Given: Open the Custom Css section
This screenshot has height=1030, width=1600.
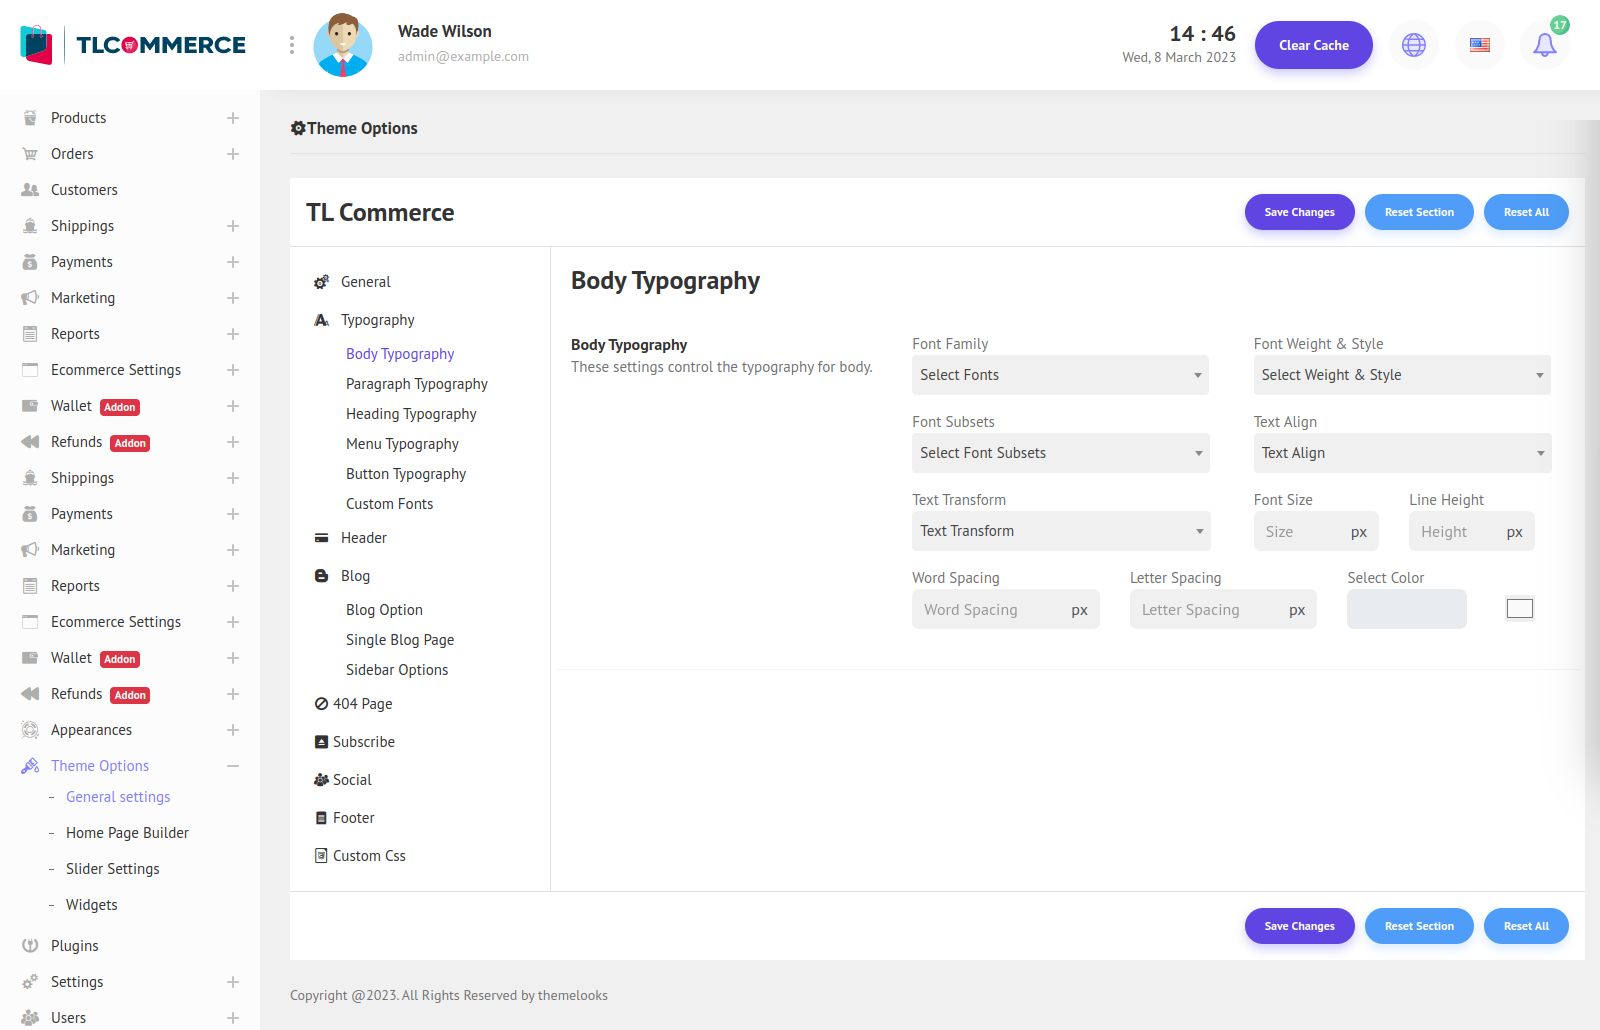Looking at the screenshot, I should 368,856.
